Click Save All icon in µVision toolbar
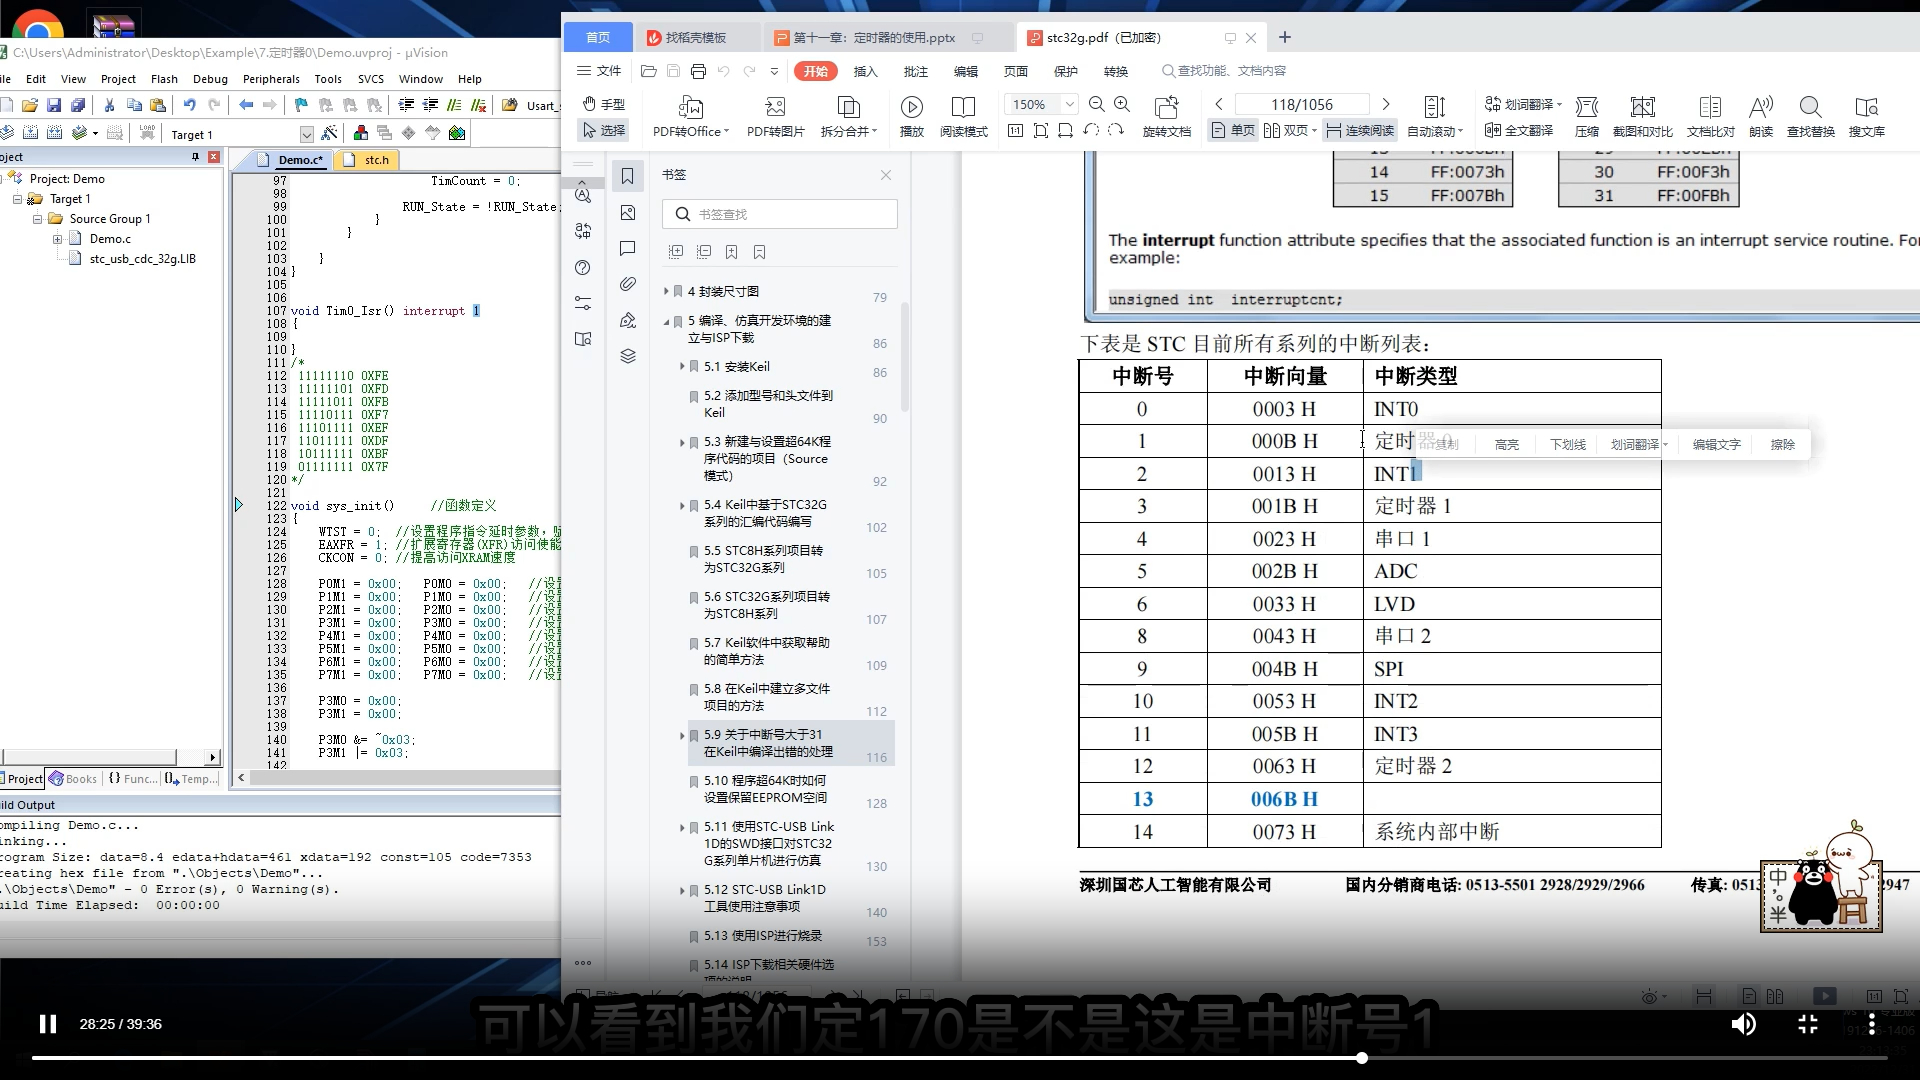Viewport: 1920px width, 1080px height. [x=78, y=105]
